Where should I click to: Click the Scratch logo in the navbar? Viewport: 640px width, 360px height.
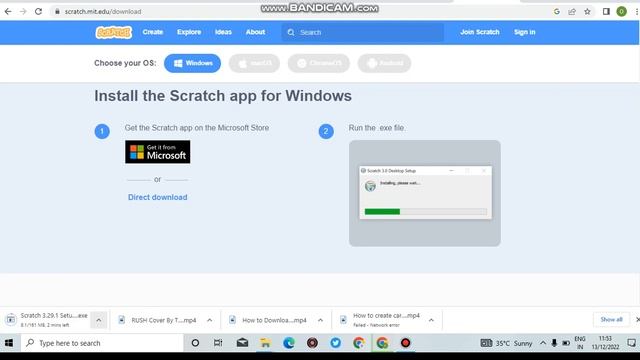[x=113, y=32]
